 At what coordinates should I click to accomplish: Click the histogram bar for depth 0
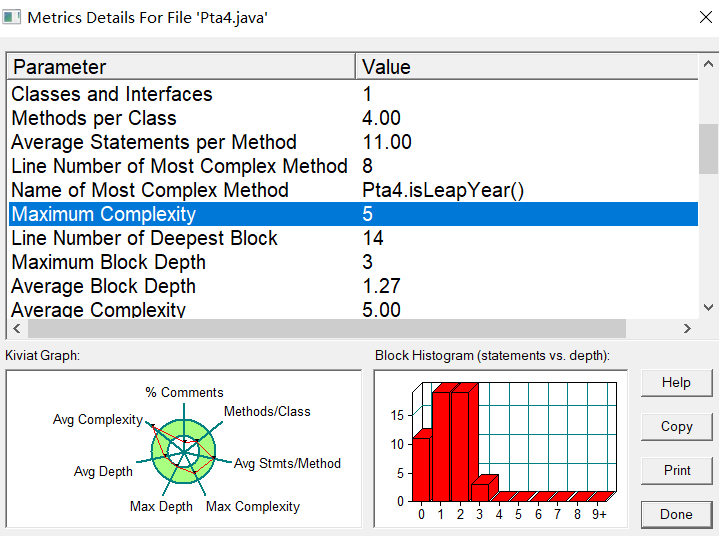click(x=421, y=468)
